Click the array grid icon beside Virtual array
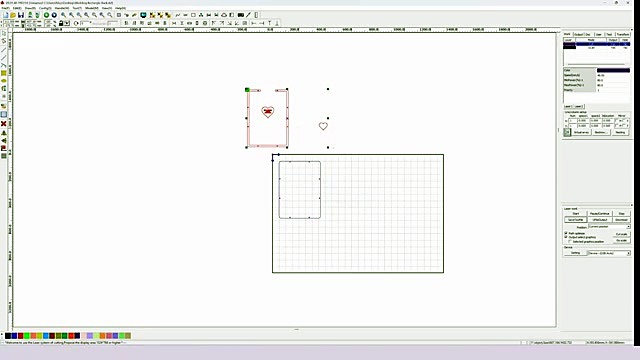 point(567,132)
